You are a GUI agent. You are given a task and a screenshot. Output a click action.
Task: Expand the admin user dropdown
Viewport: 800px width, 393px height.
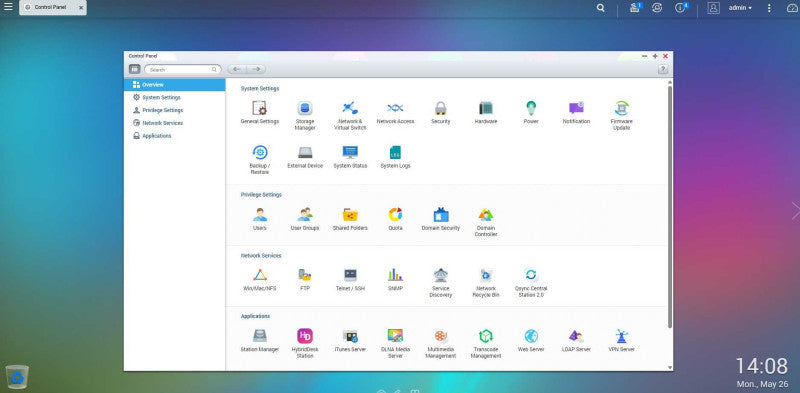(x=740, y=8)
